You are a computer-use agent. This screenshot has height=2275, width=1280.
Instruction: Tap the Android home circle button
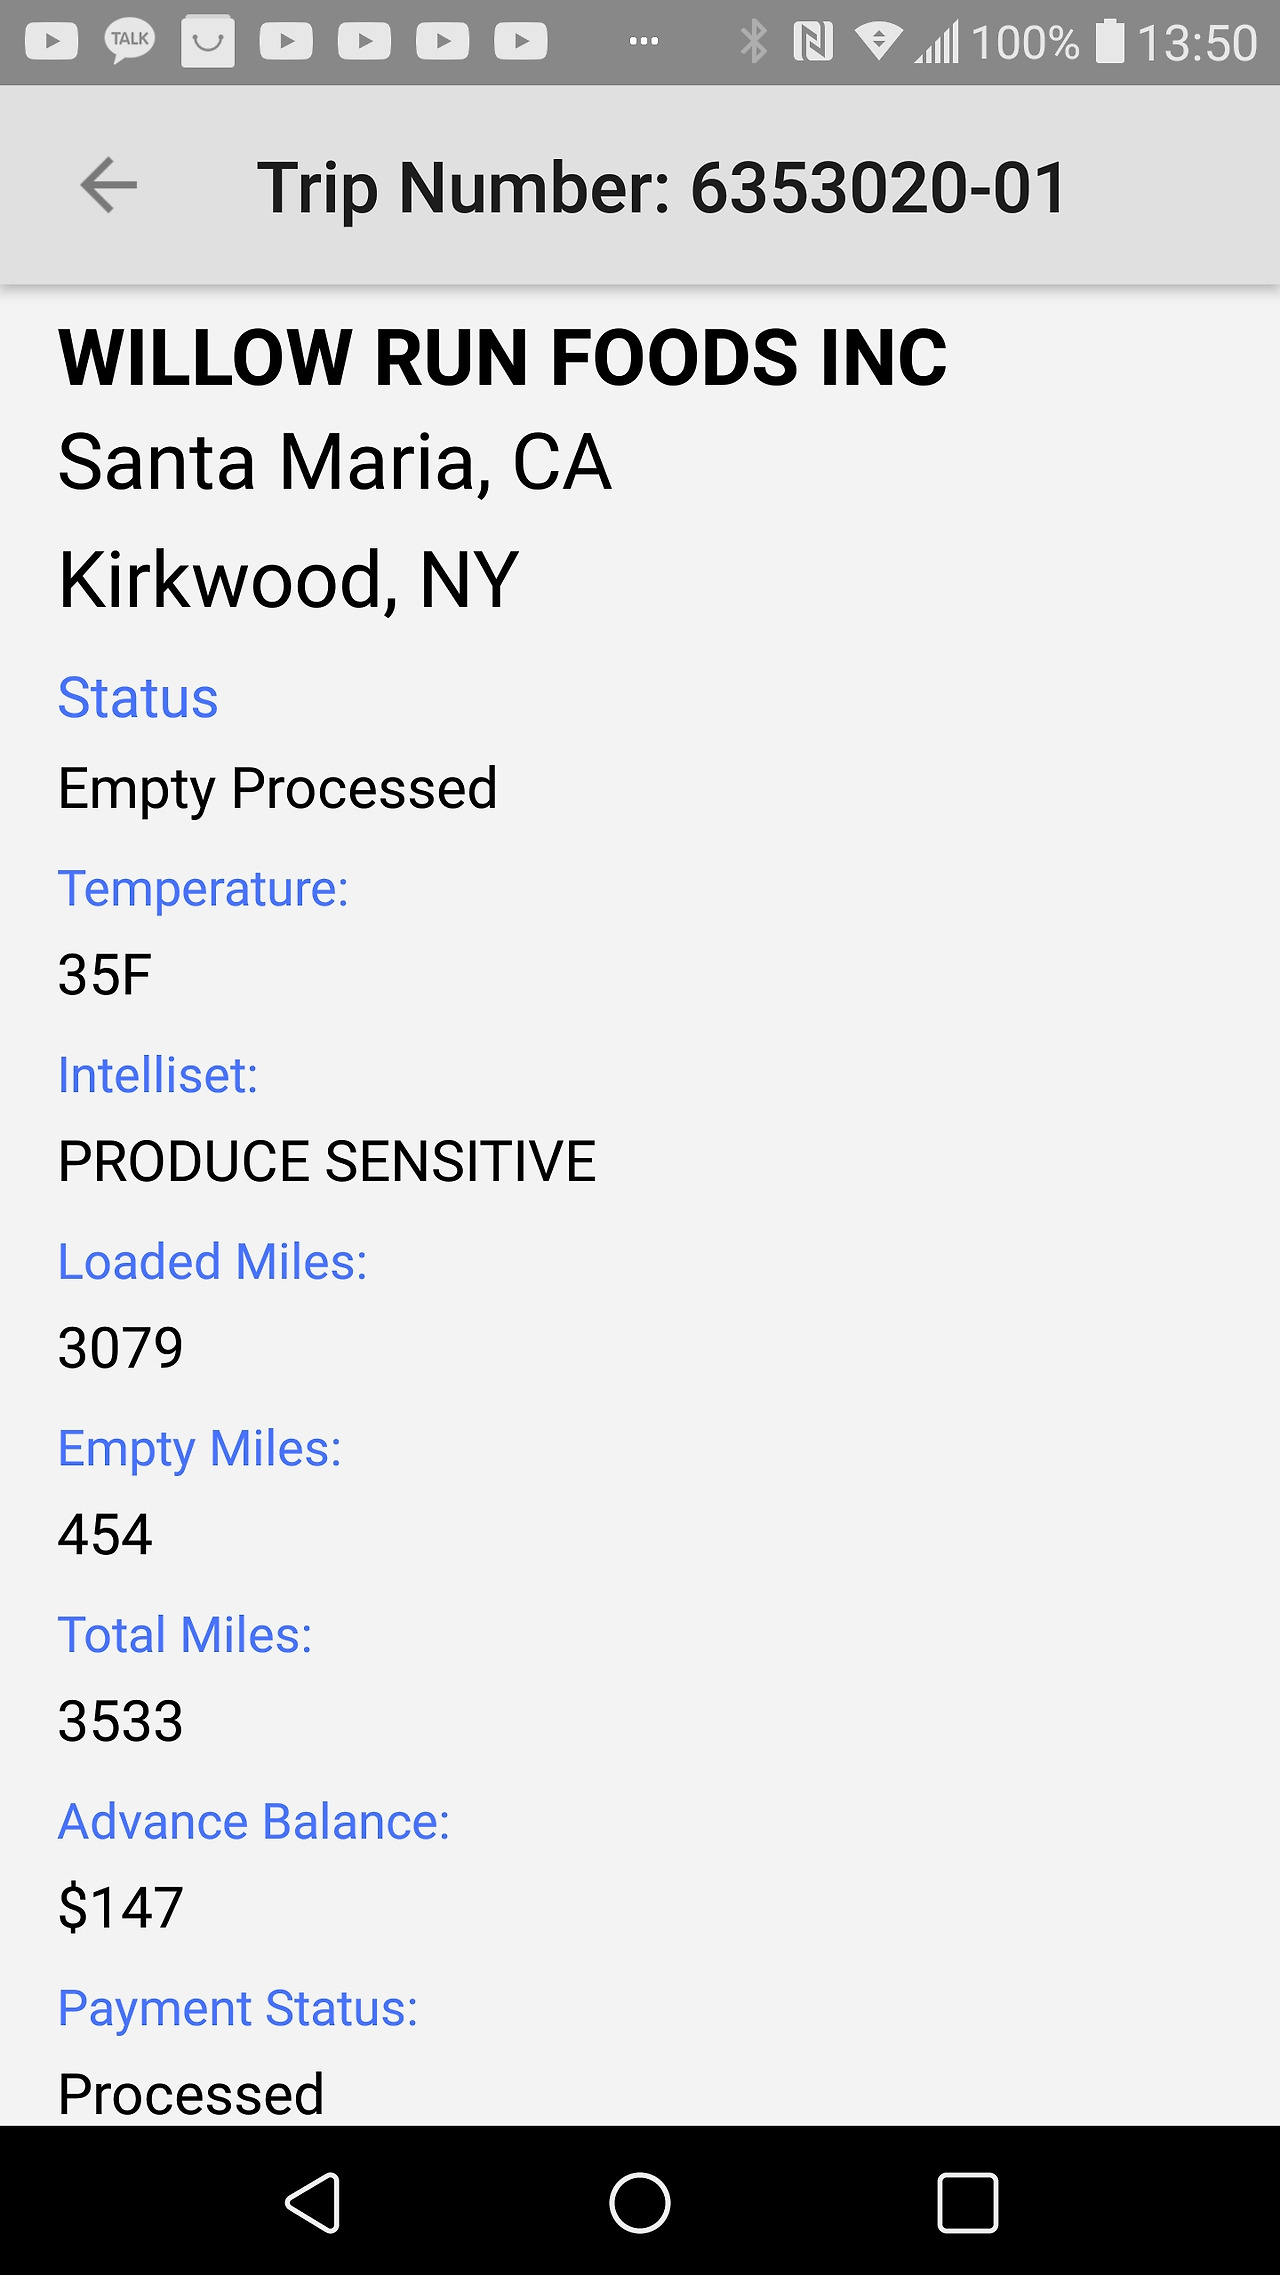click(640, 2202)
